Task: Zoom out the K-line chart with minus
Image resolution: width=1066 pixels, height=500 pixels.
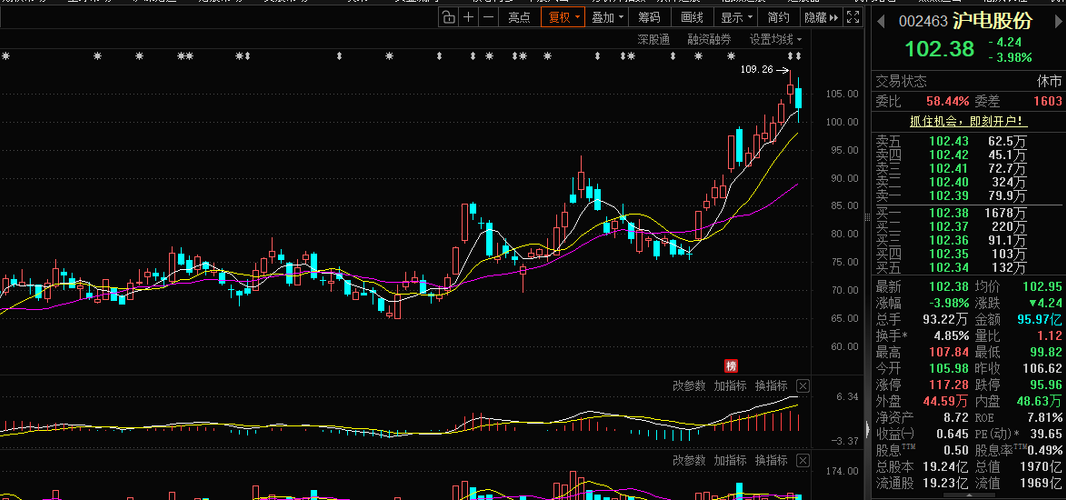Action: 487,18
